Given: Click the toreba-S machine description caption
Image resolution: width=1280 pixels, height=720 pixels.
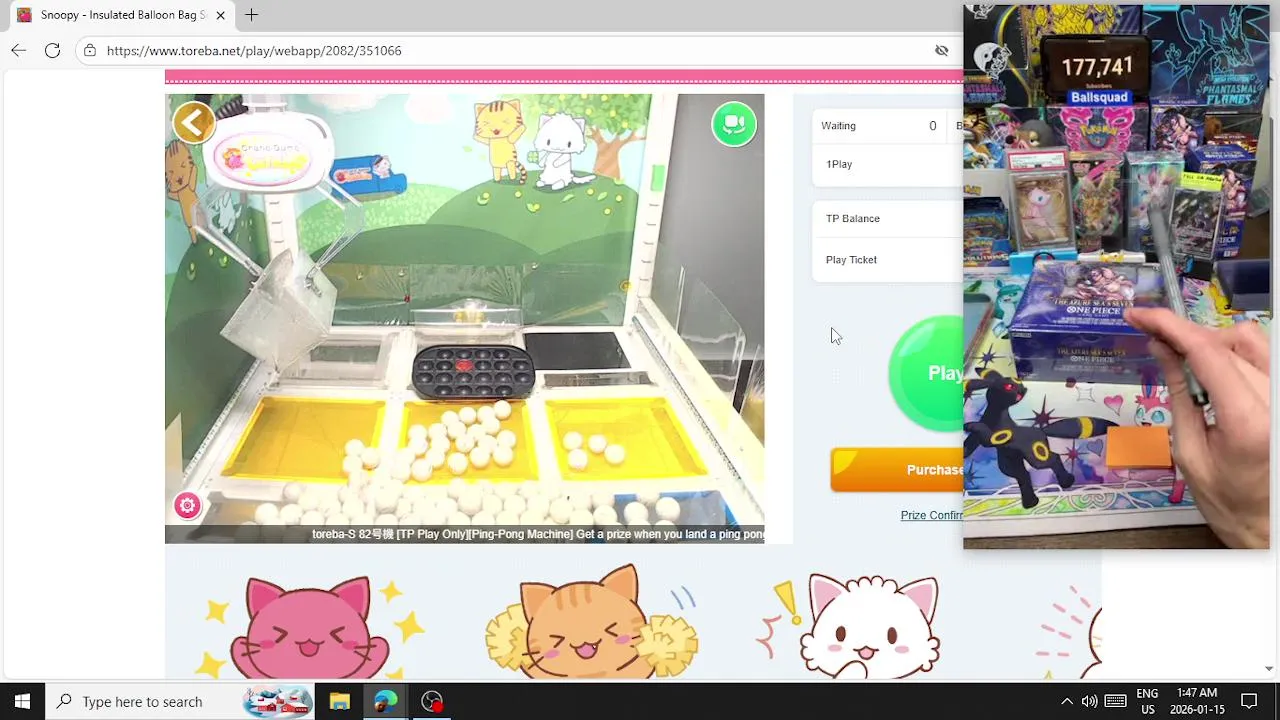Looking at the screenshot, I should (538, 534).
